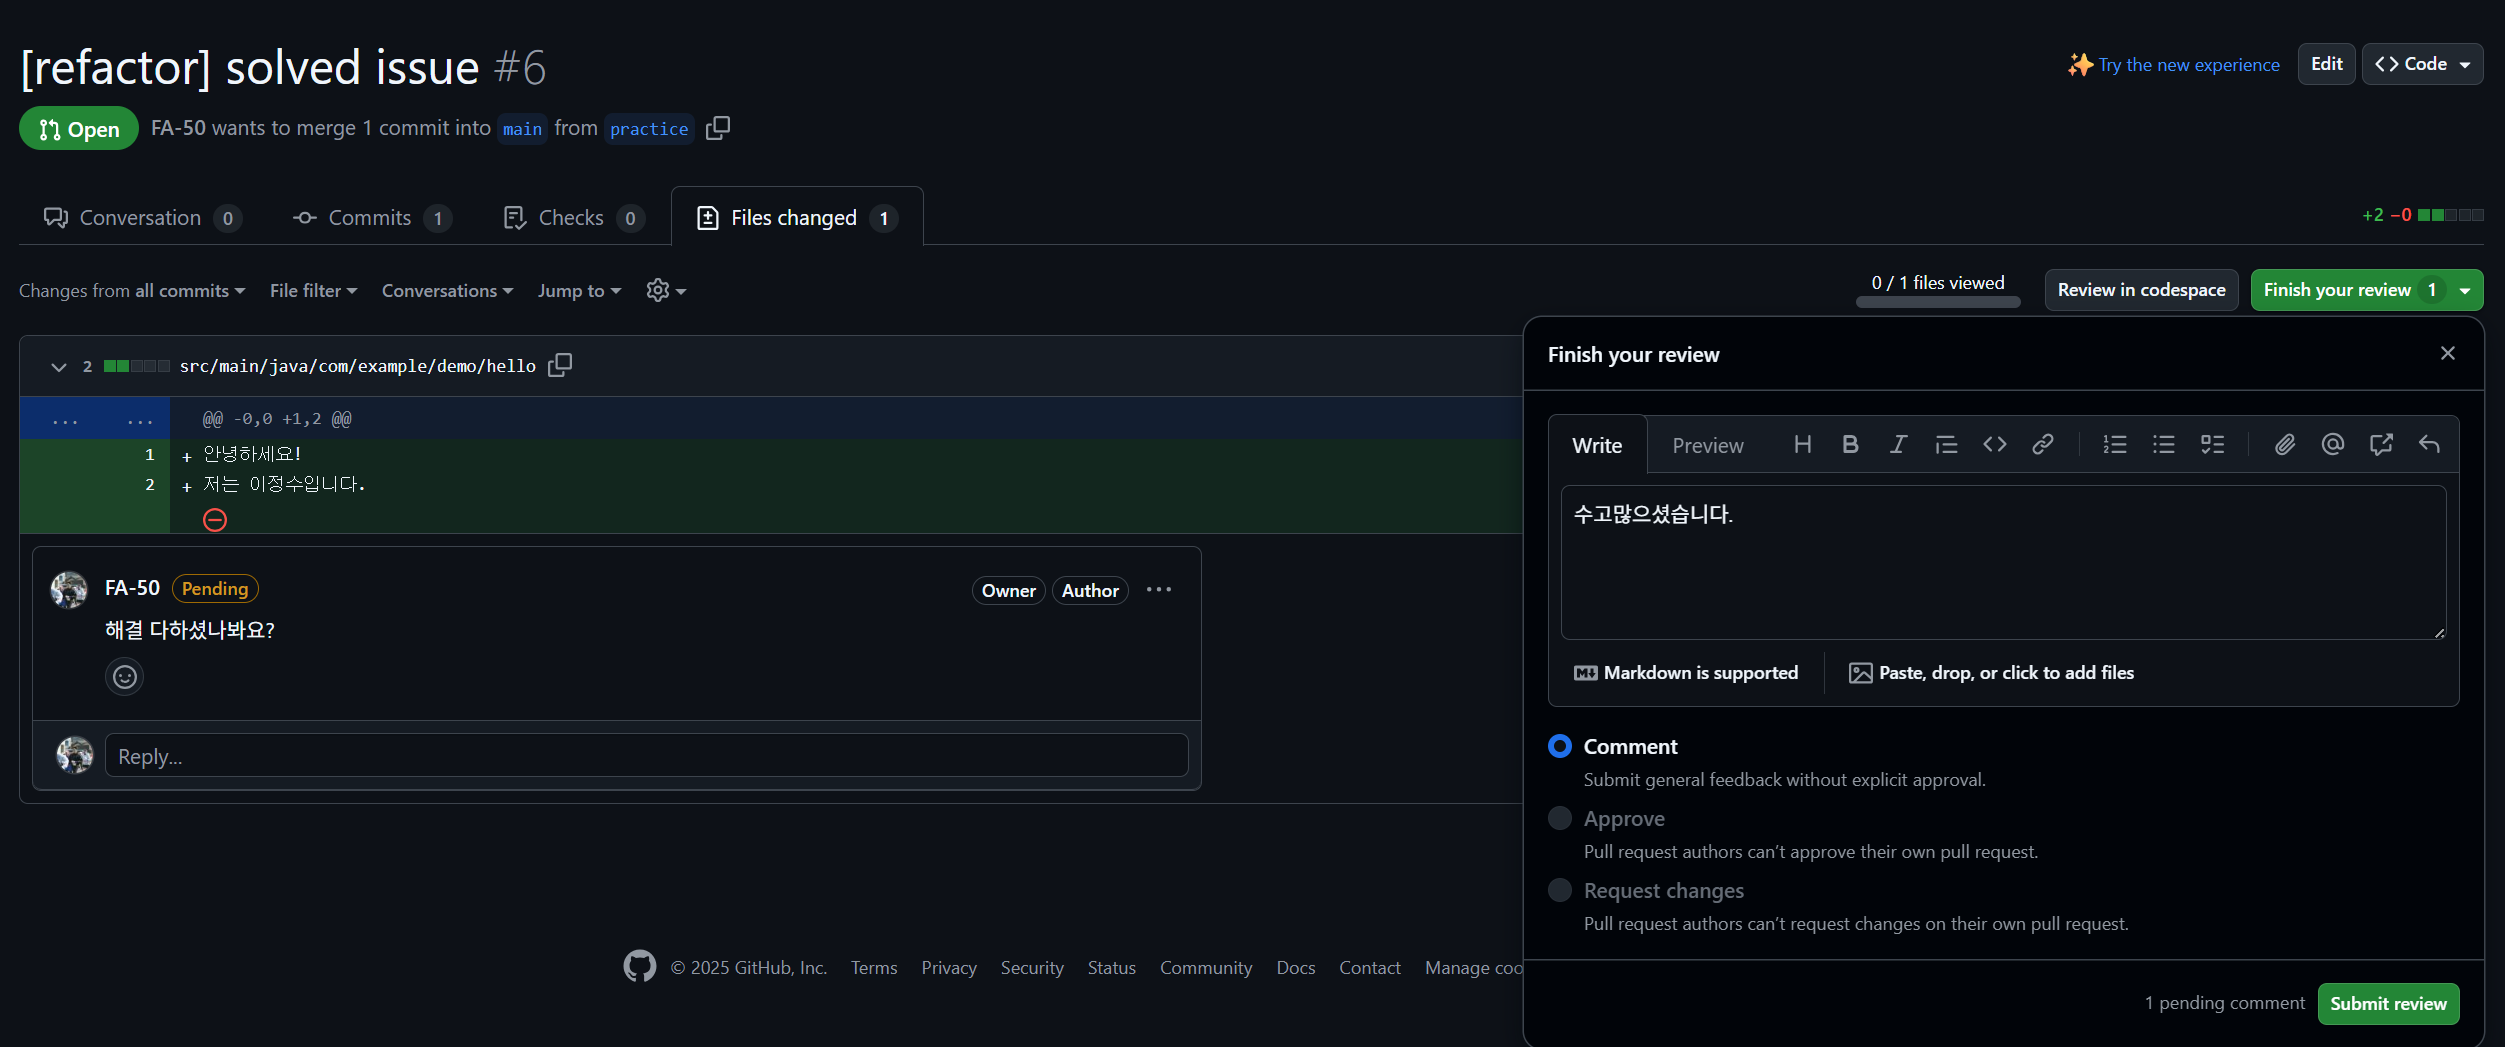Copy the hello file path

[x=560, y=365]
